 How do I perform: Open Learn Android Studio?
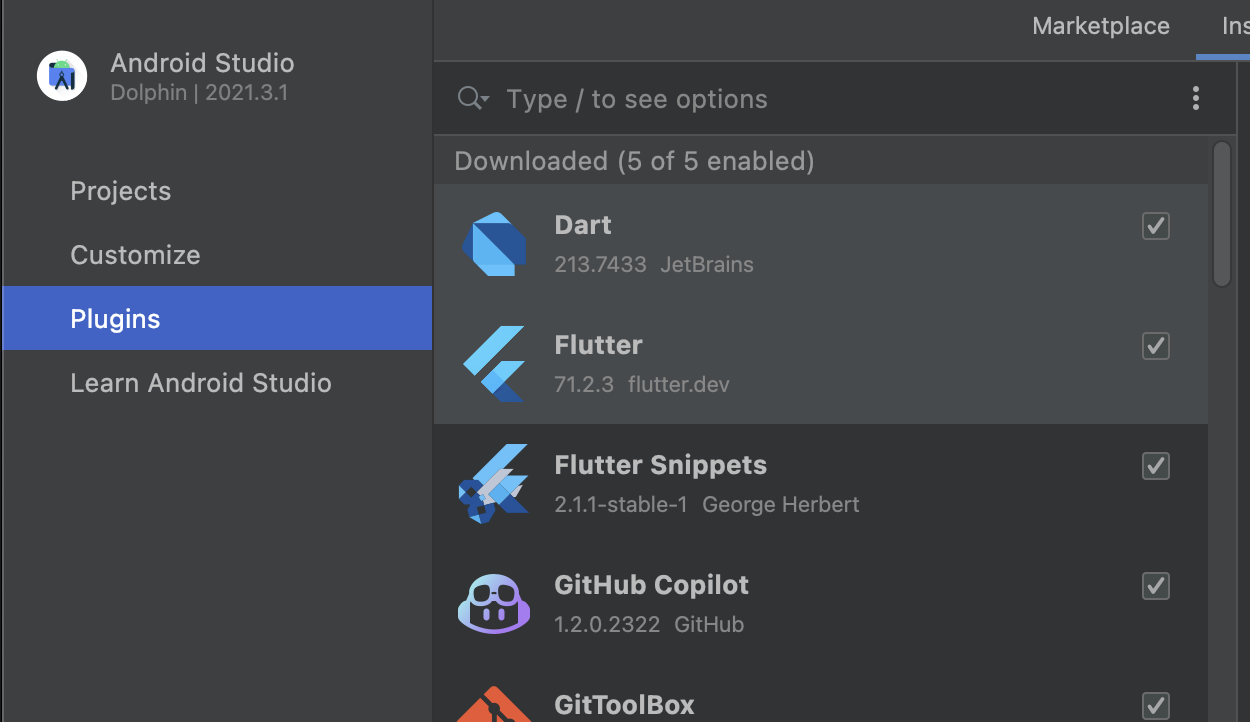click(x=217, y=383)
